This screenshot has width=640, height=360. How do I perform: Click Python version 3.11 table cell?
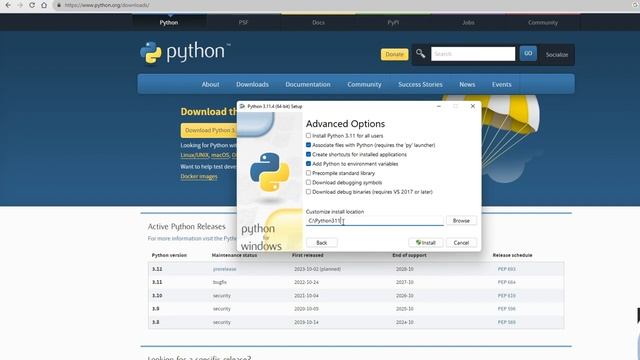pyautogui.click(x=157, y=282)
